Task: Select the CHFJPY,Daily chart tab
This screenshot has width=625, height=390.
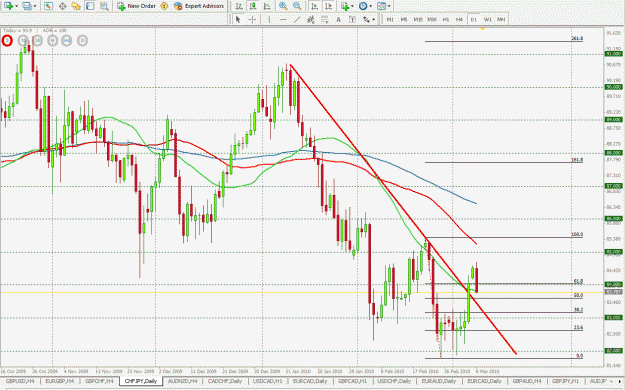Action: coord(141,382)
